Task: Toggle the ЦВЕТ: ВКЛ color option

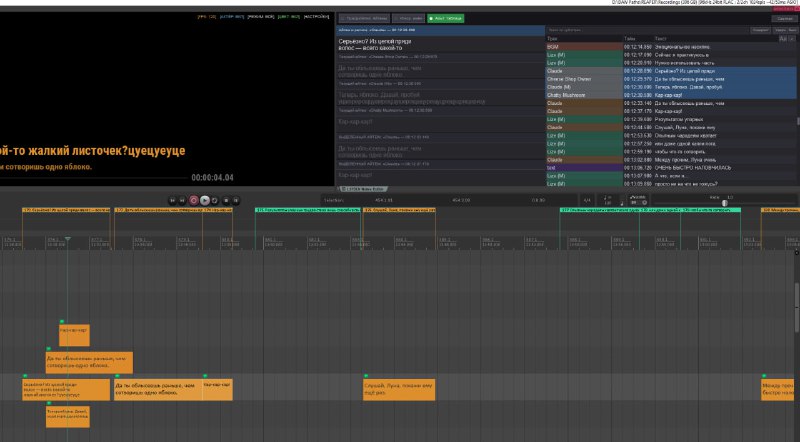Action: point(288,17)
